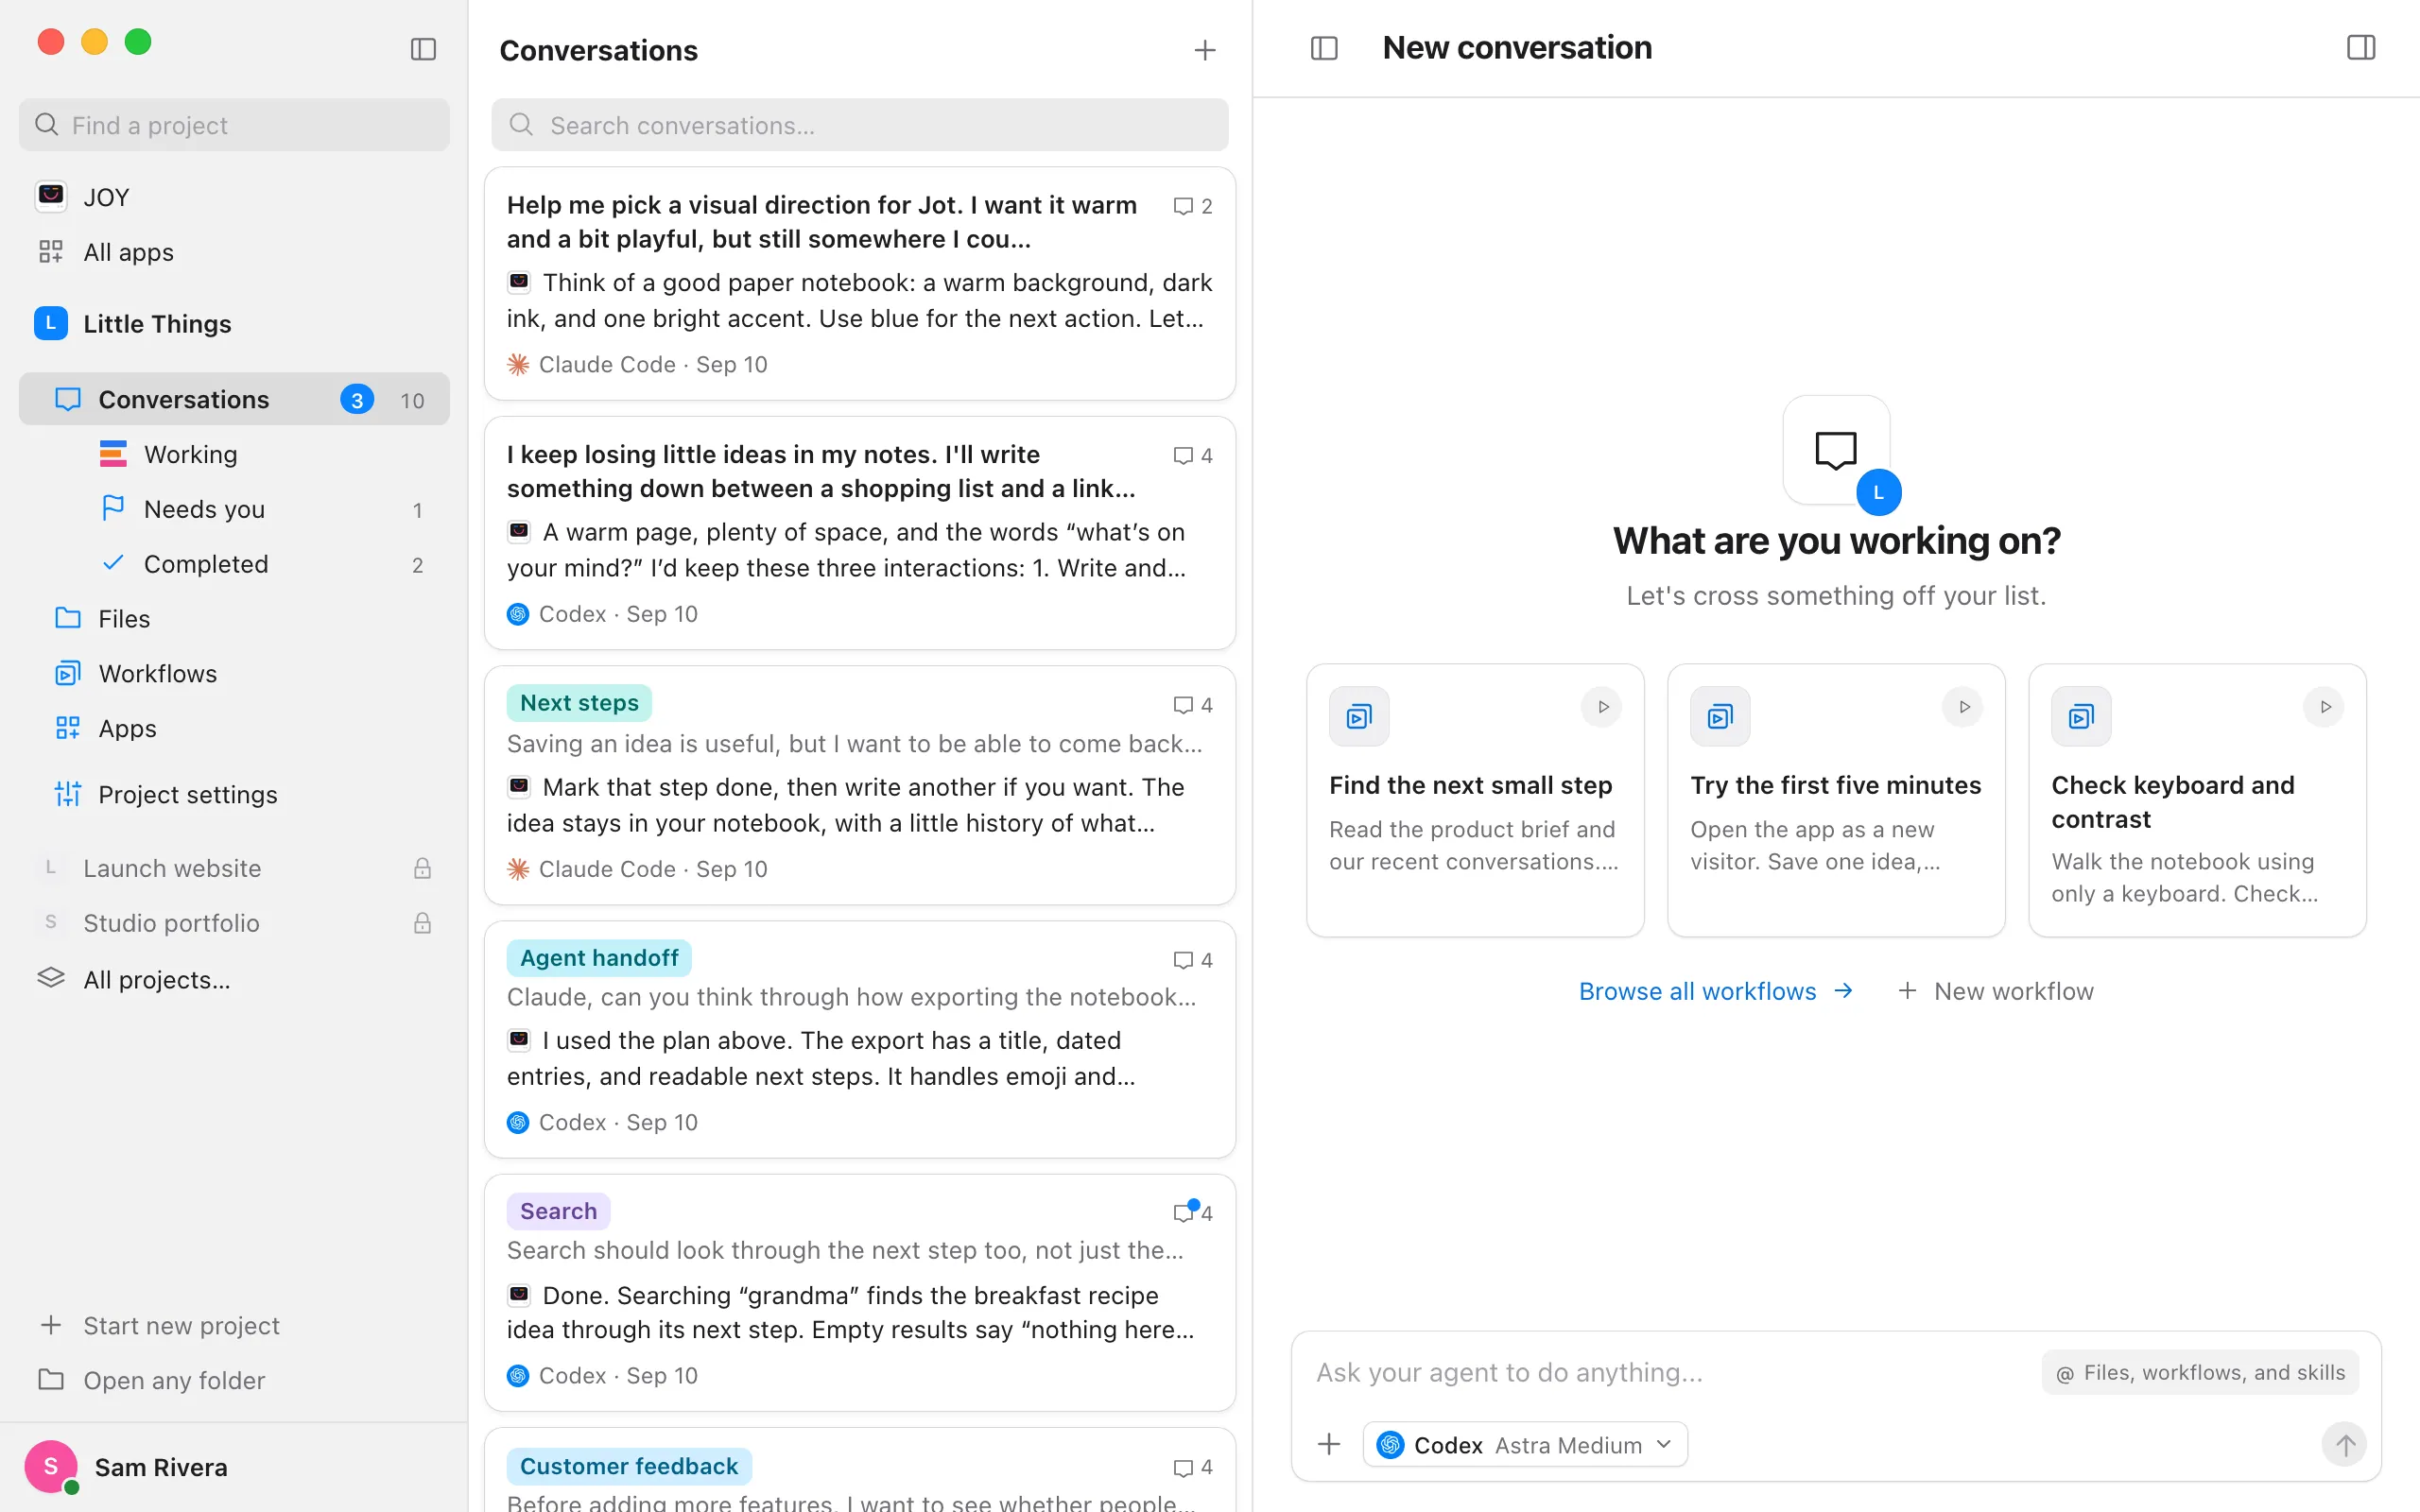The height and width of the screenshot is (1512, 2420).
Task: Click Start new project
Action: 234,1325
